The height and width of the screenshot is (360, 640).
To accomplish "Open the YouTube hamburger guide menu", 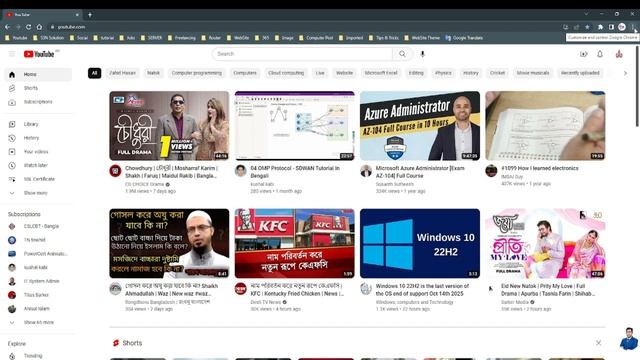I will coord(12,54).
